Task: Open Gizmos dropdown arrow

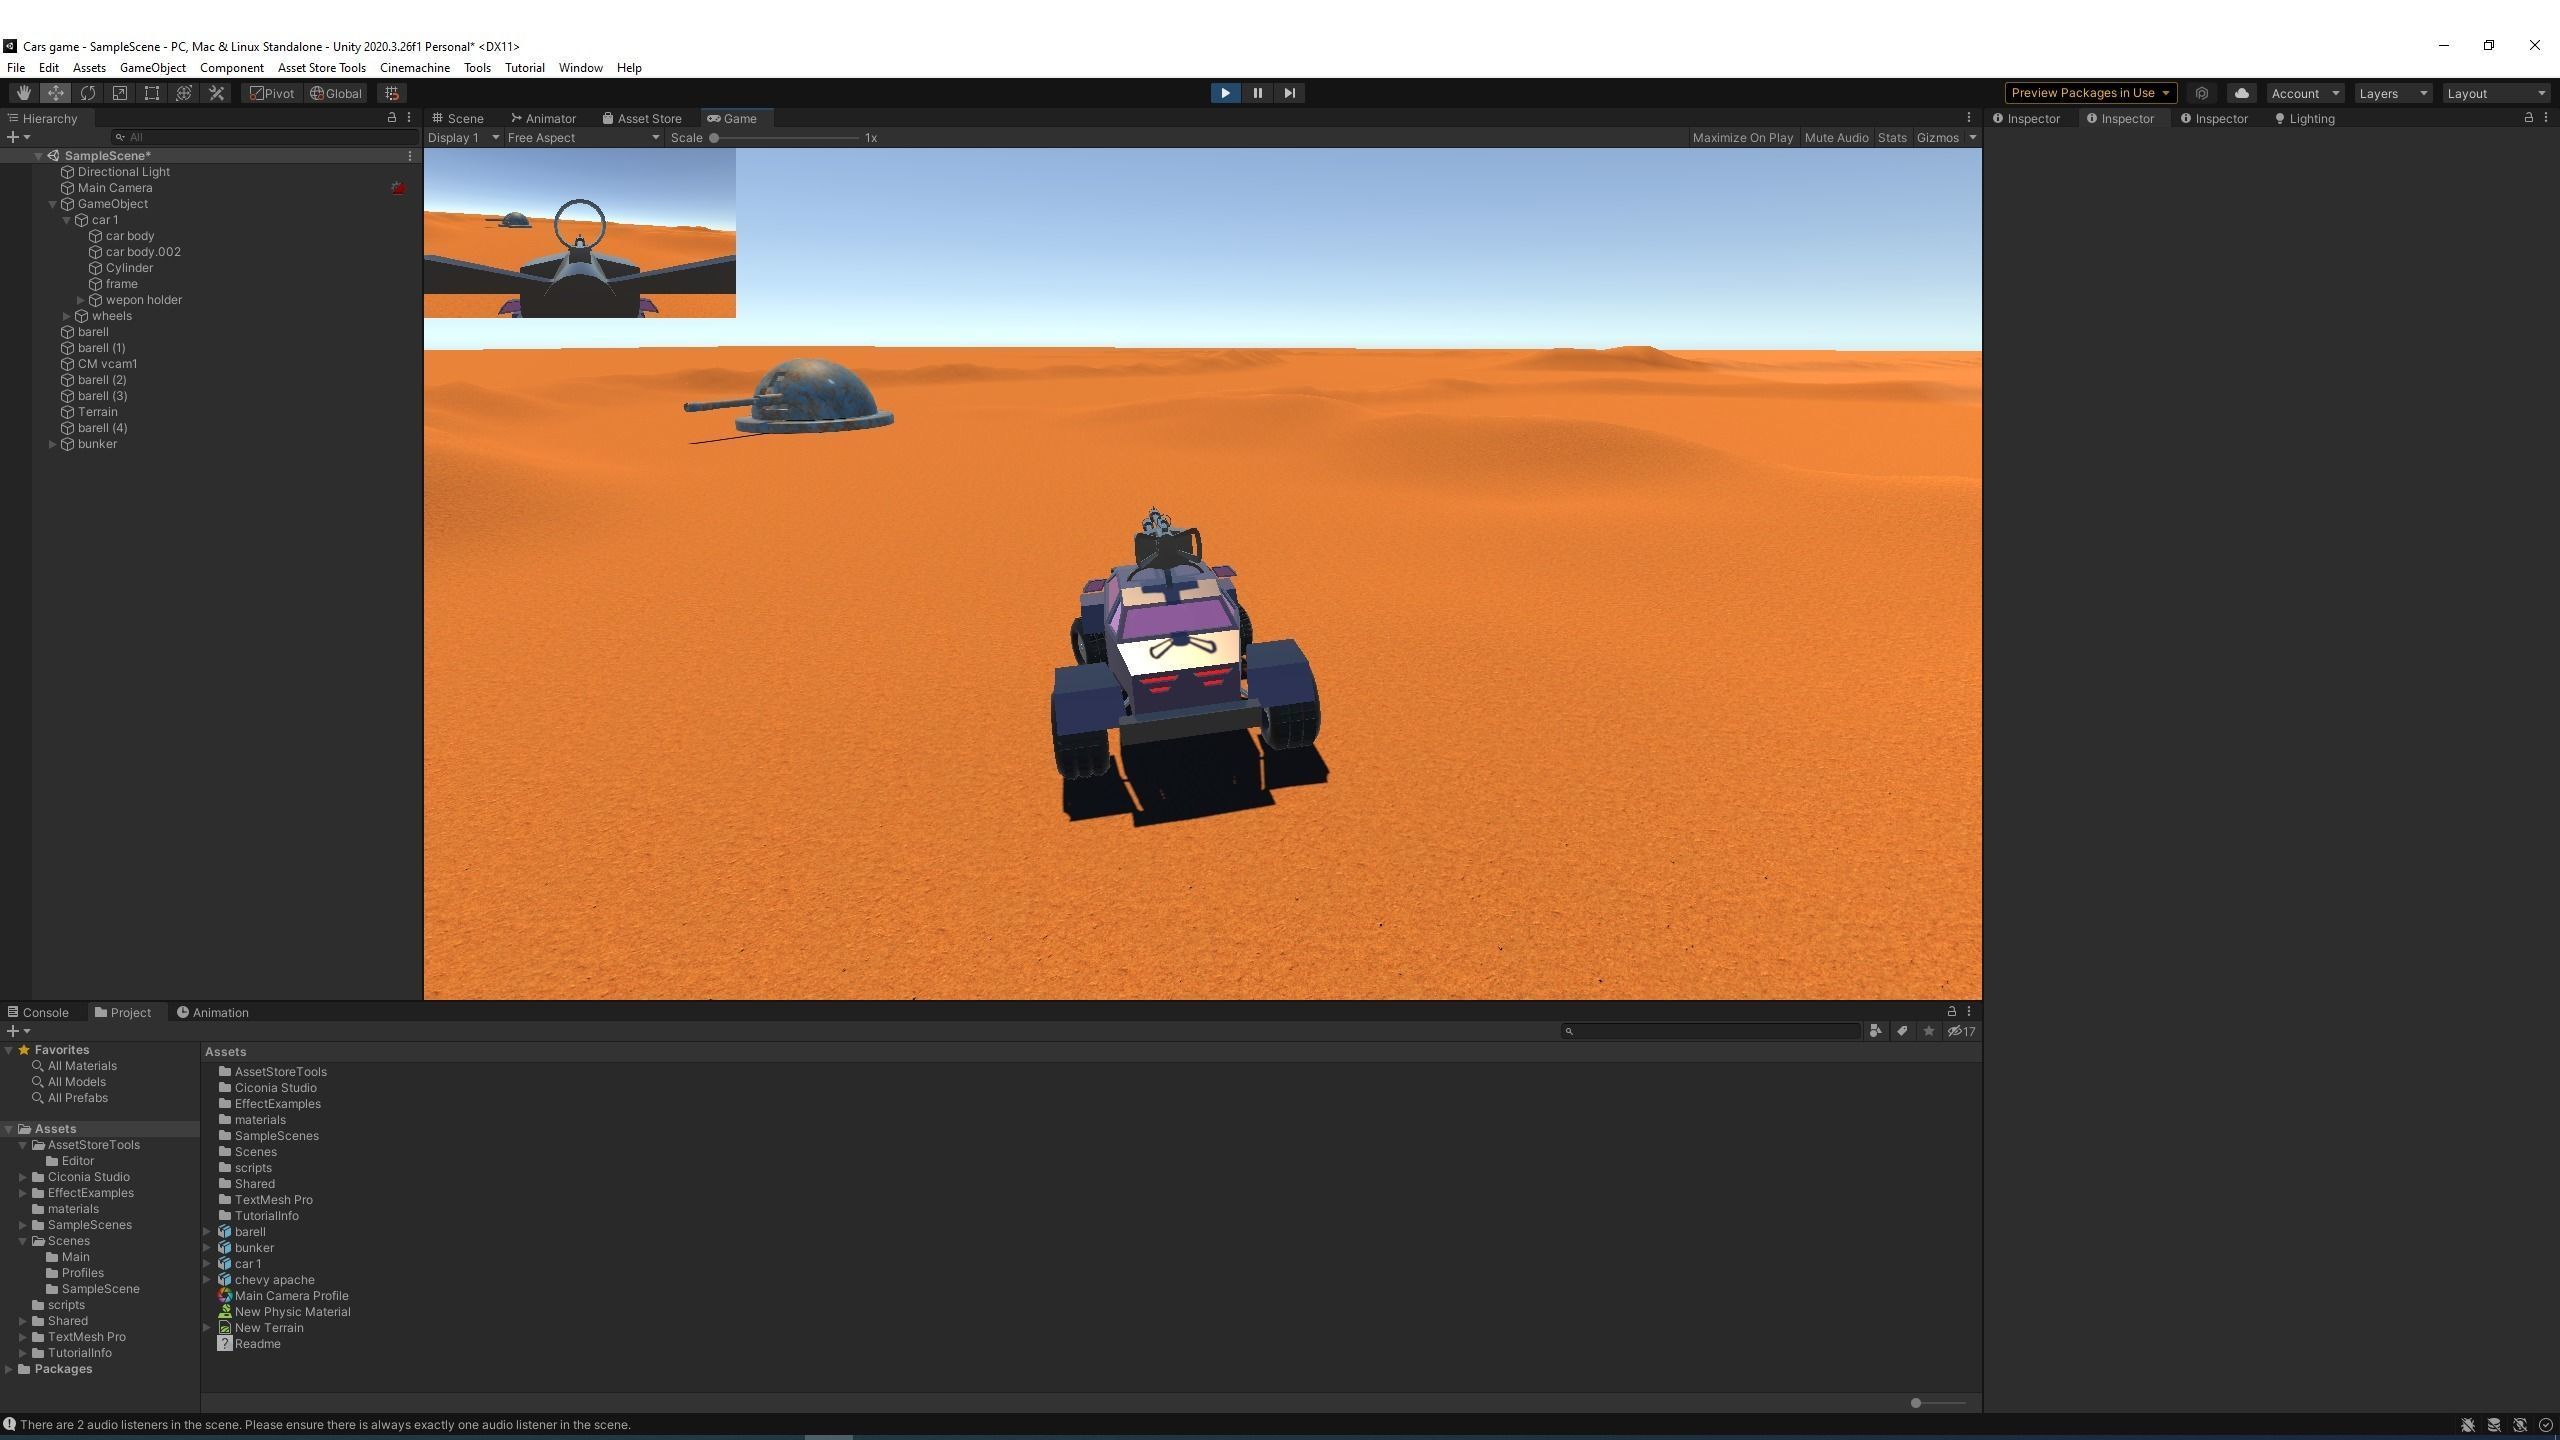Action: click(x=1973, y=138)
